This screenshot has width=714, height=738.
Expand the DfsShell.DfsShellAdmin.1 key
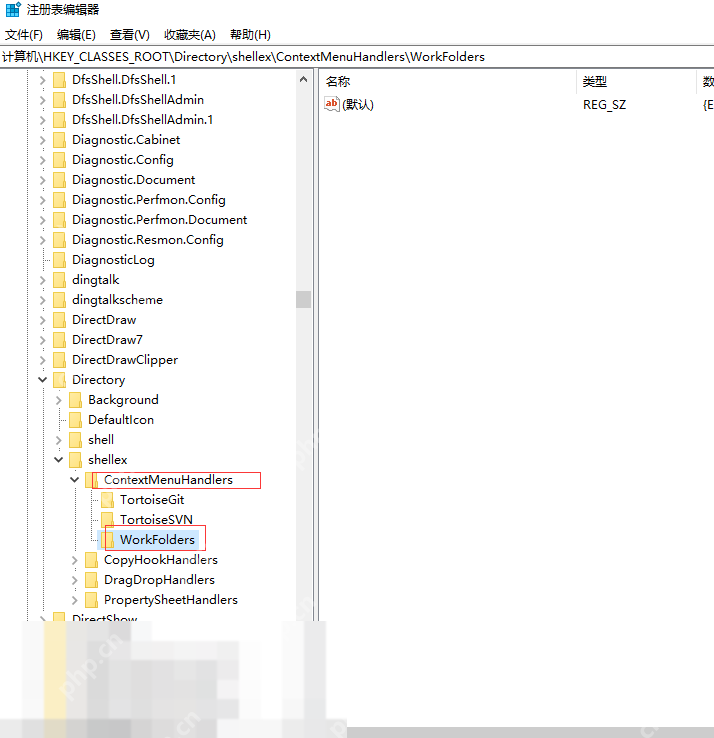tap(43, 120)
